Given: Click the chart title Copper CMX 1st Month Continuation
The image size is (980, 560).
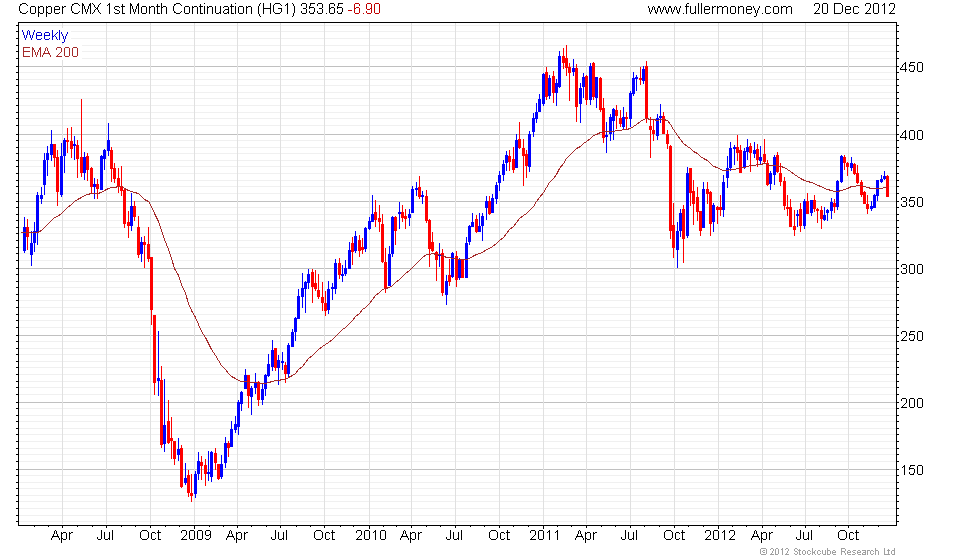Looking at the screenshot, I should [x=135, y=9].
